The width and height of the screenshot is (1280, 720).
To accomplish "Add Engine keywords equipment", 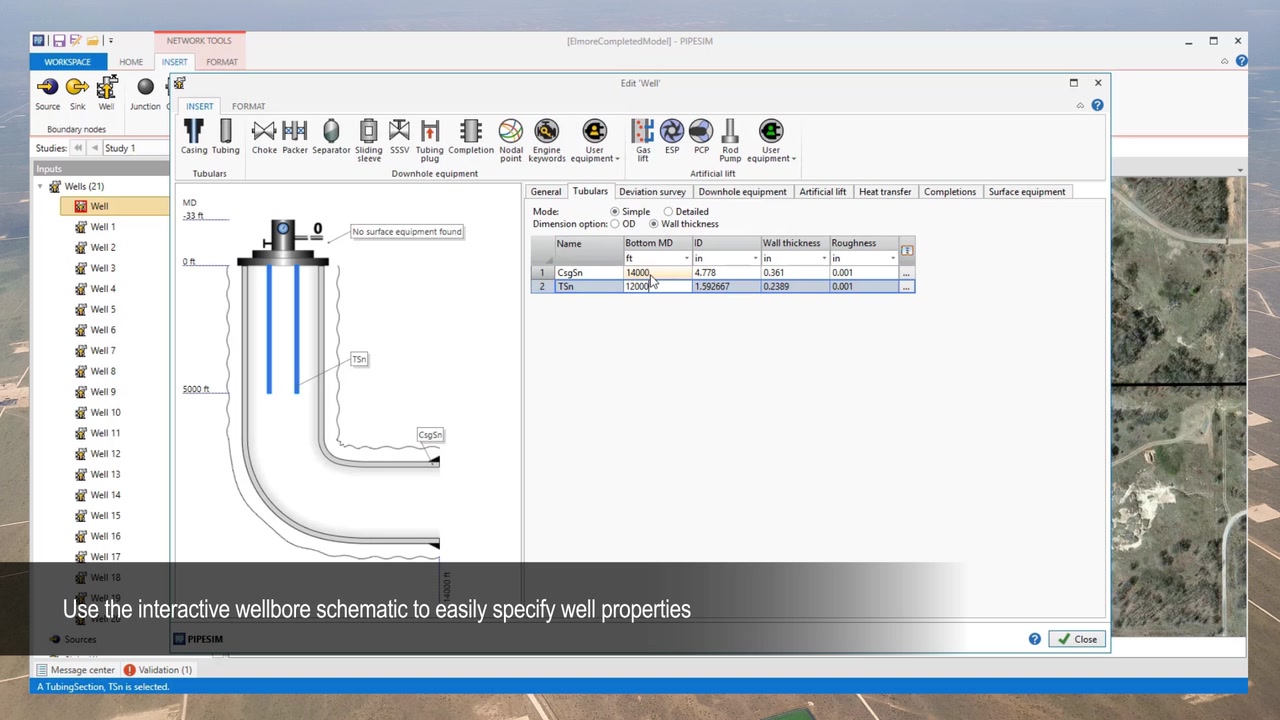I will (x=546, y=141).
